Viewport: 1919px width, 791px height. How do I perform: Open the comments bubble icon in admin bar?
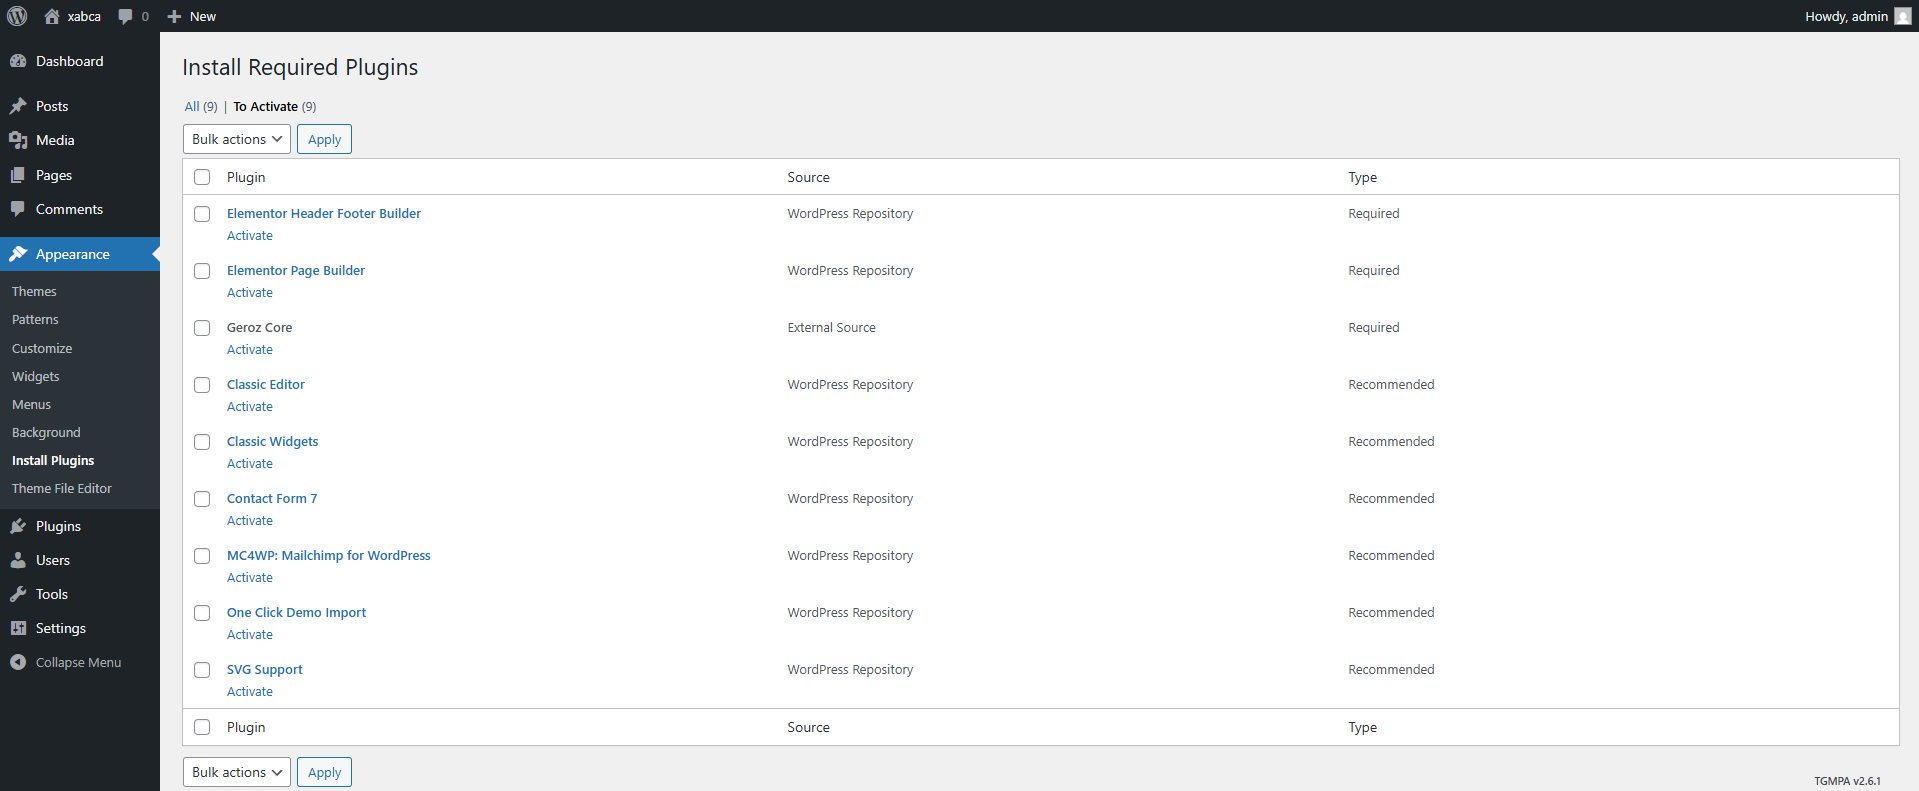pyautogui.click(x=126, y=16)
